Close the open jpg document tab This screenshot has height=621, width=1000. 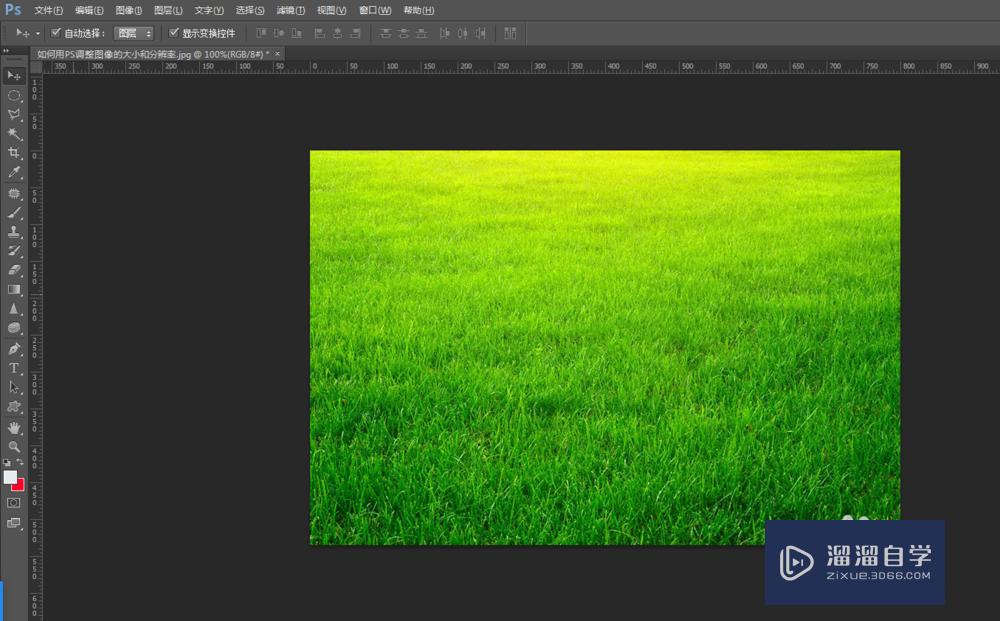click(x=277, y=53)
